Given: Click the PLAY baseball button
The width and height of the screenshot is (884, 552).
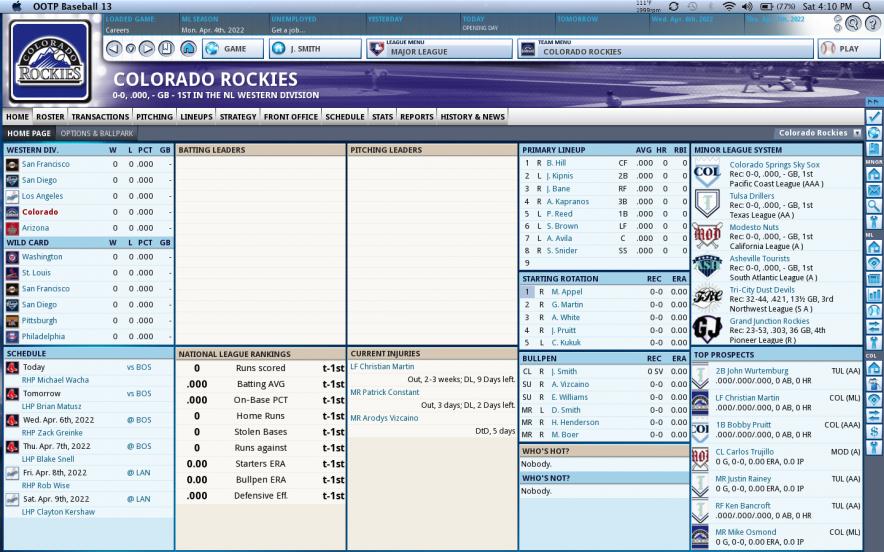Looking at the screenshot, I should tap(848, 48).
